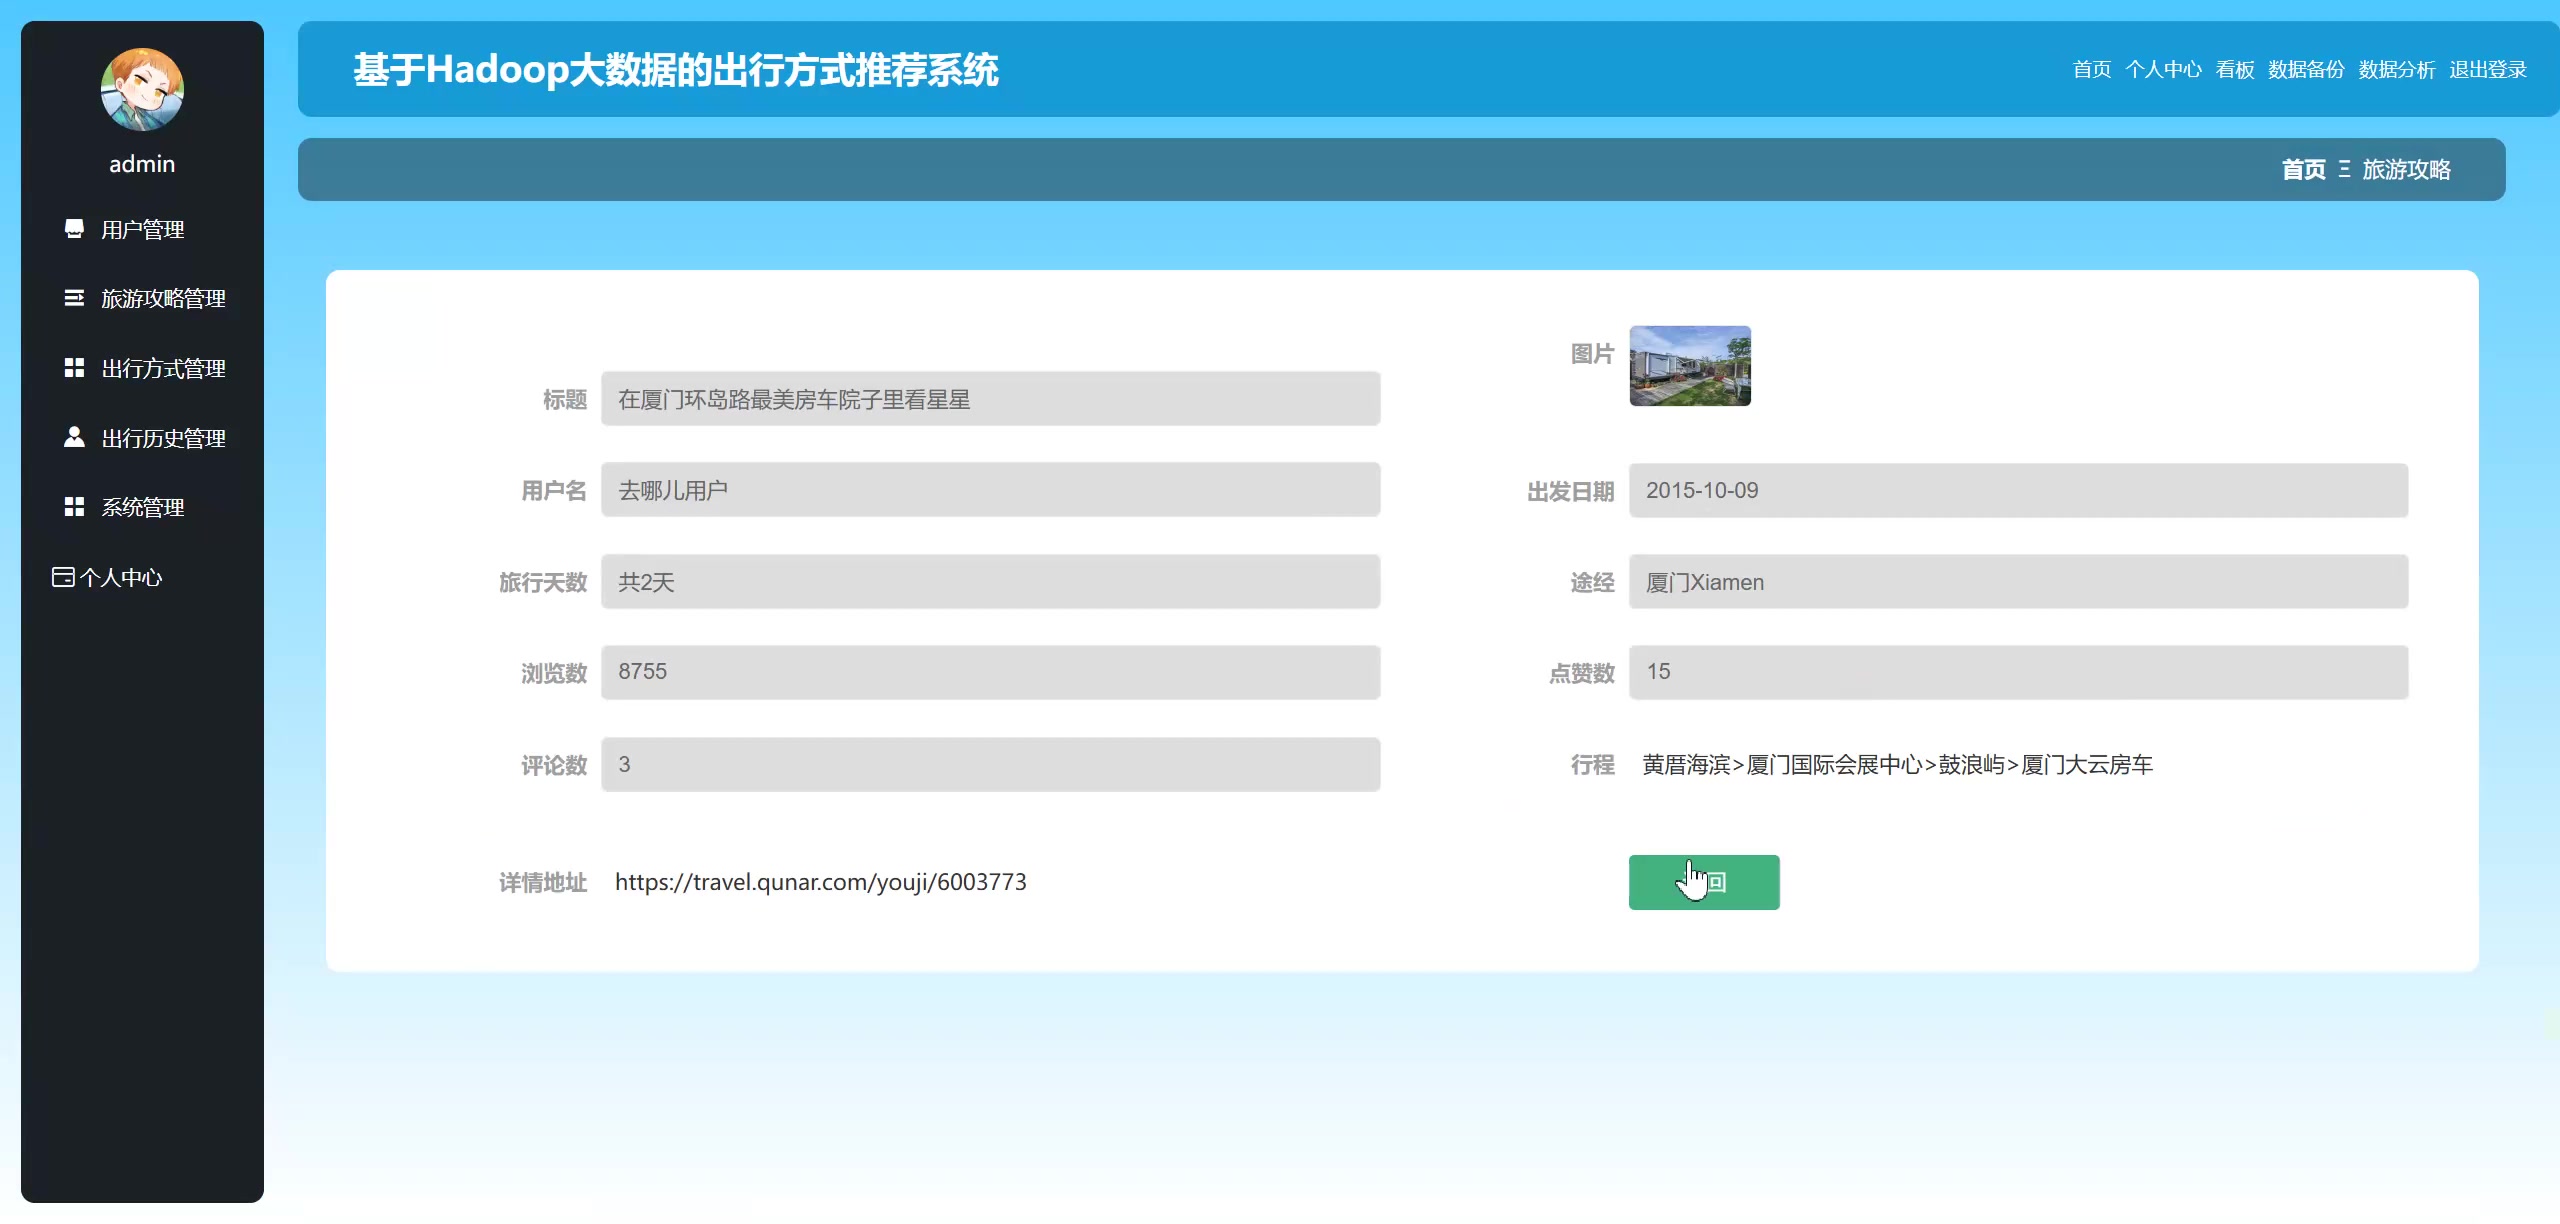Click the 个人中心 card icon in sidebar

(x=63, y=577)
